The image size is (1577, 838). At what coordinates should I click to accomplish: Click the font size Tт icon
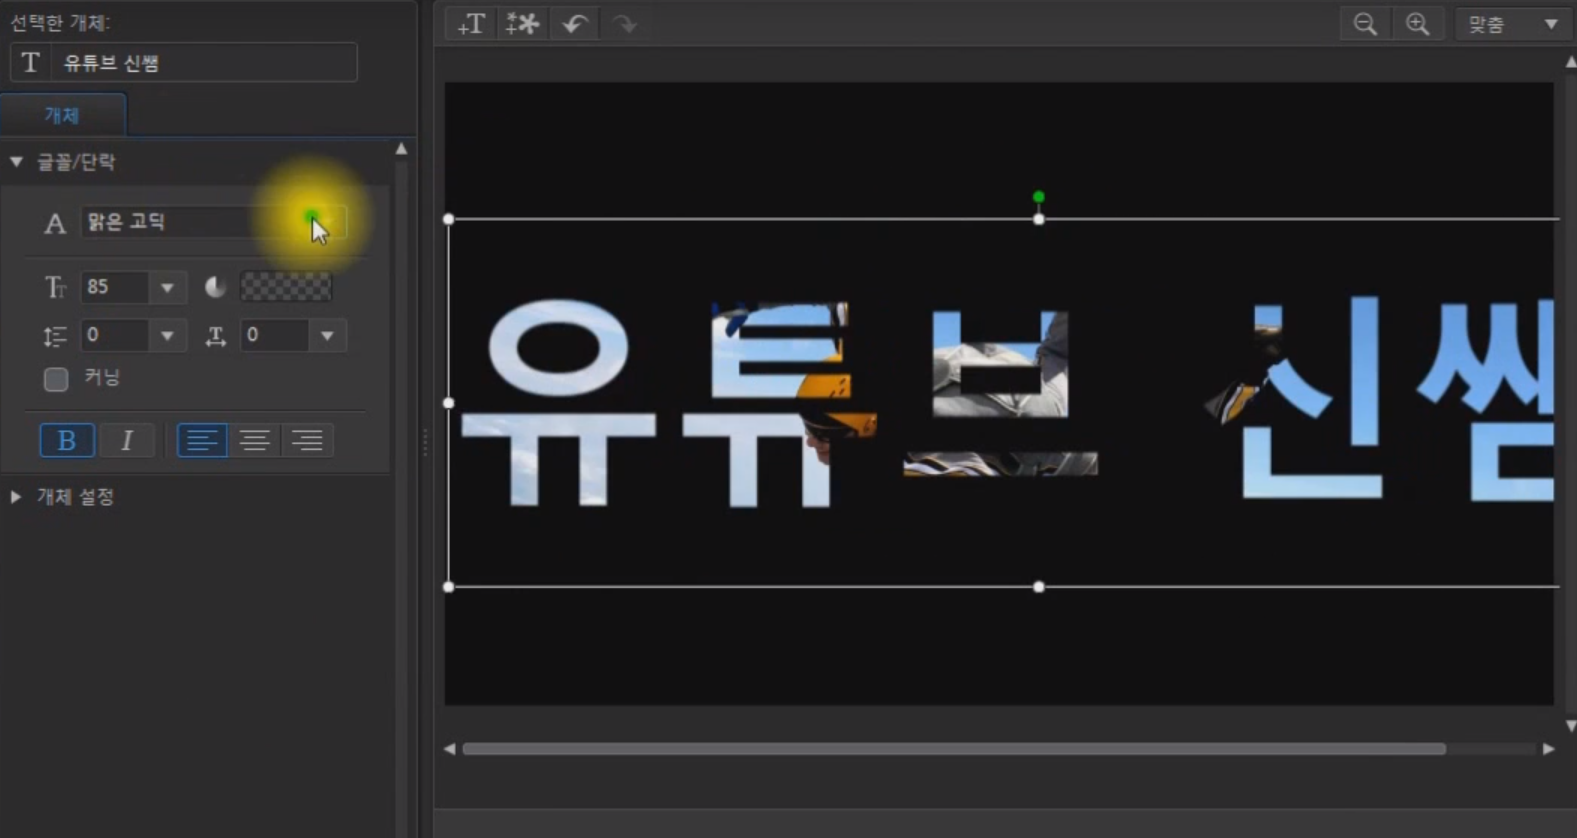click(x=55, y=288)
